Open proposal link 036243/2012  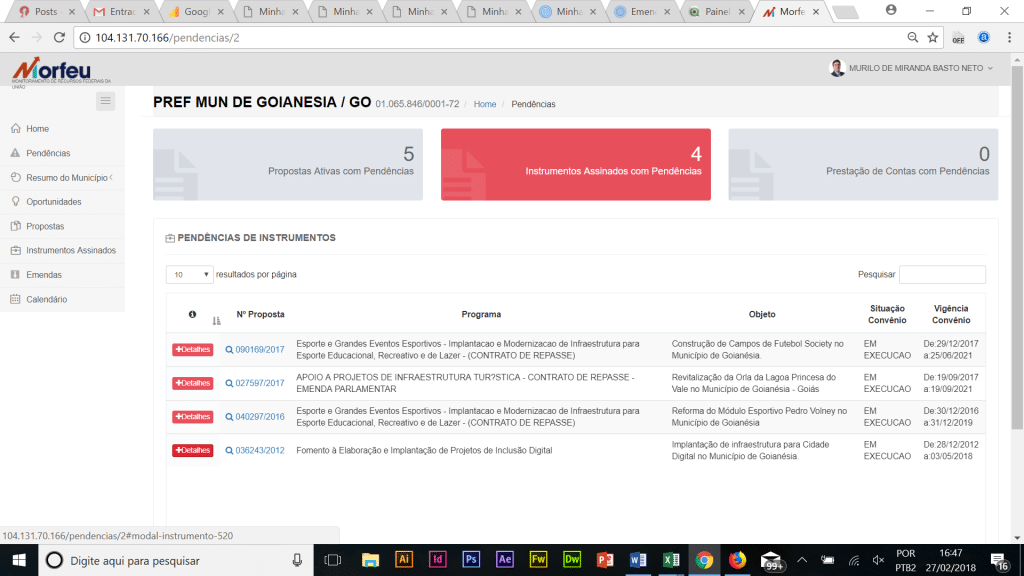(259, 450)
